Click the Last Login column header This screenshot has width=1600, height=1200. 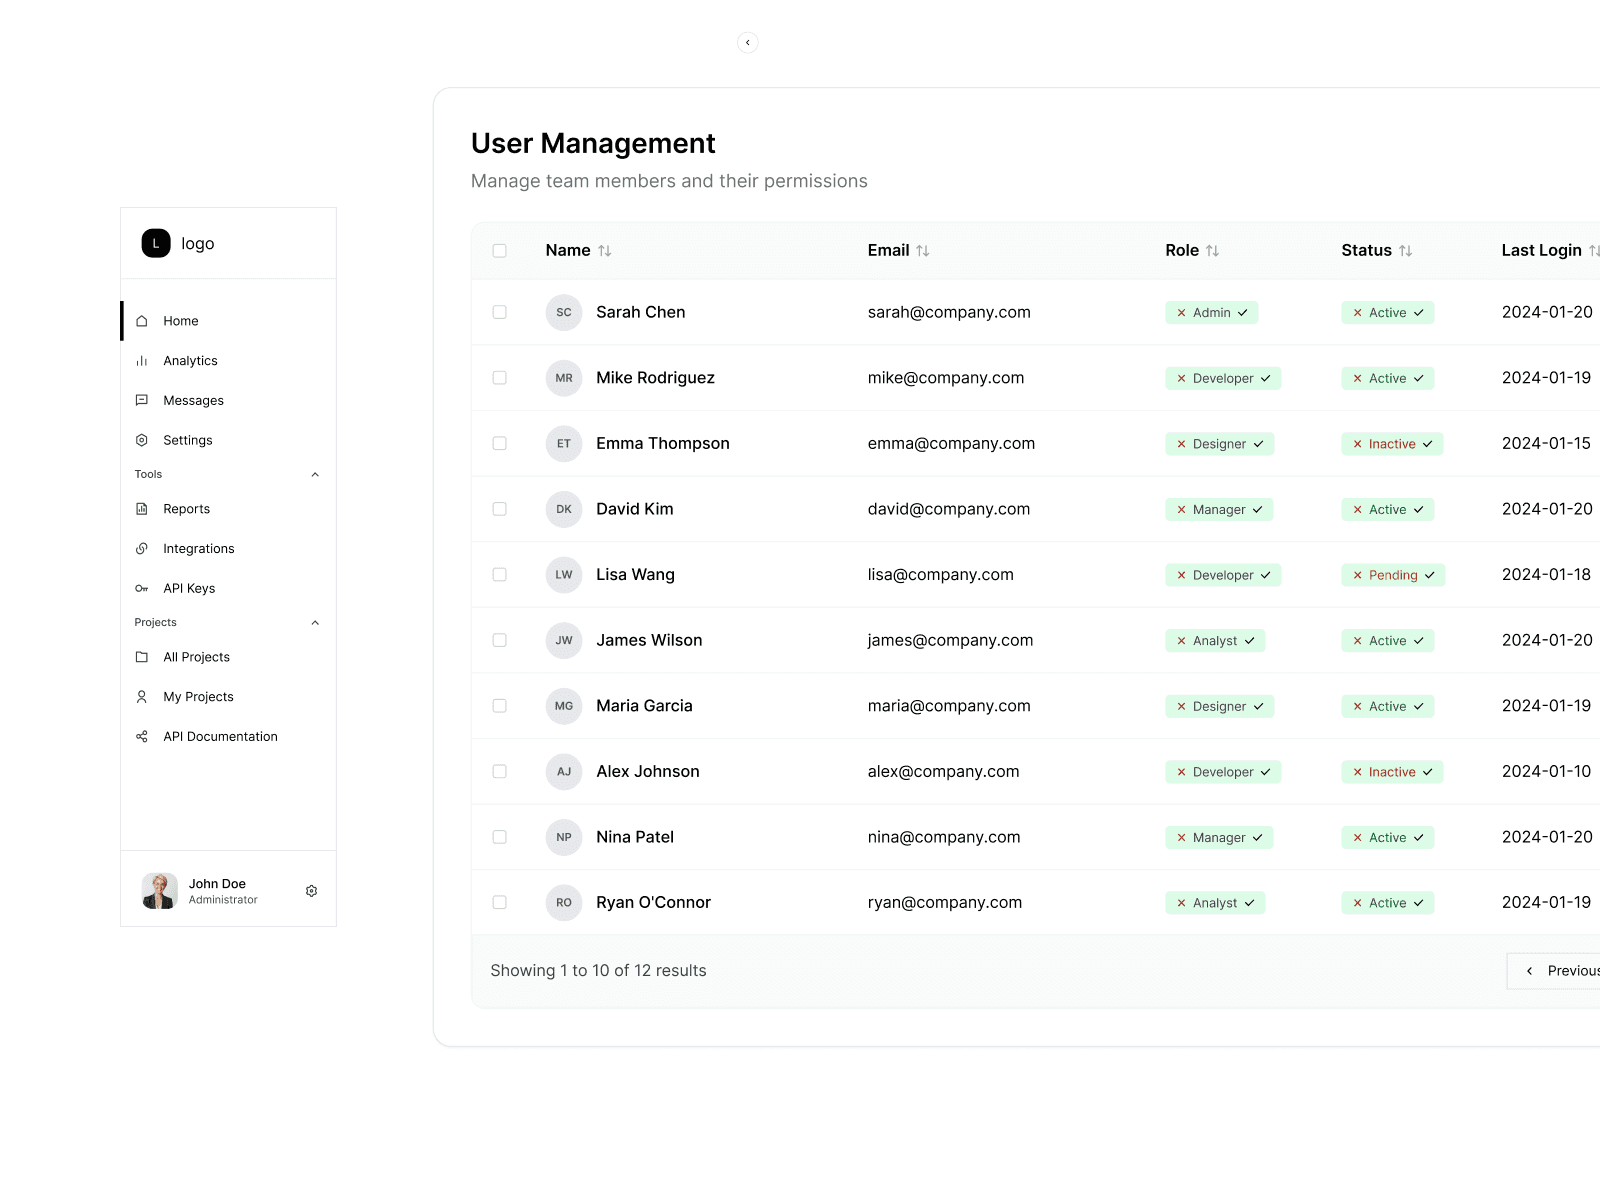(1542, 251)
